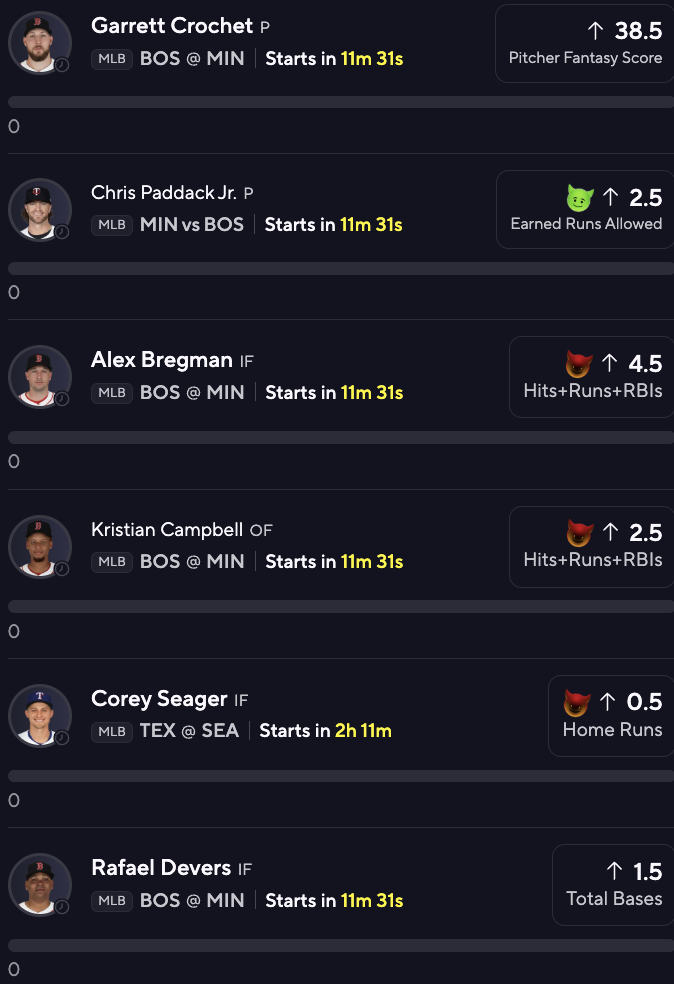The image size is (674, 984).
Task: Click the clock badge on Corey Seager's photo
Action: (x=62, y=737)
